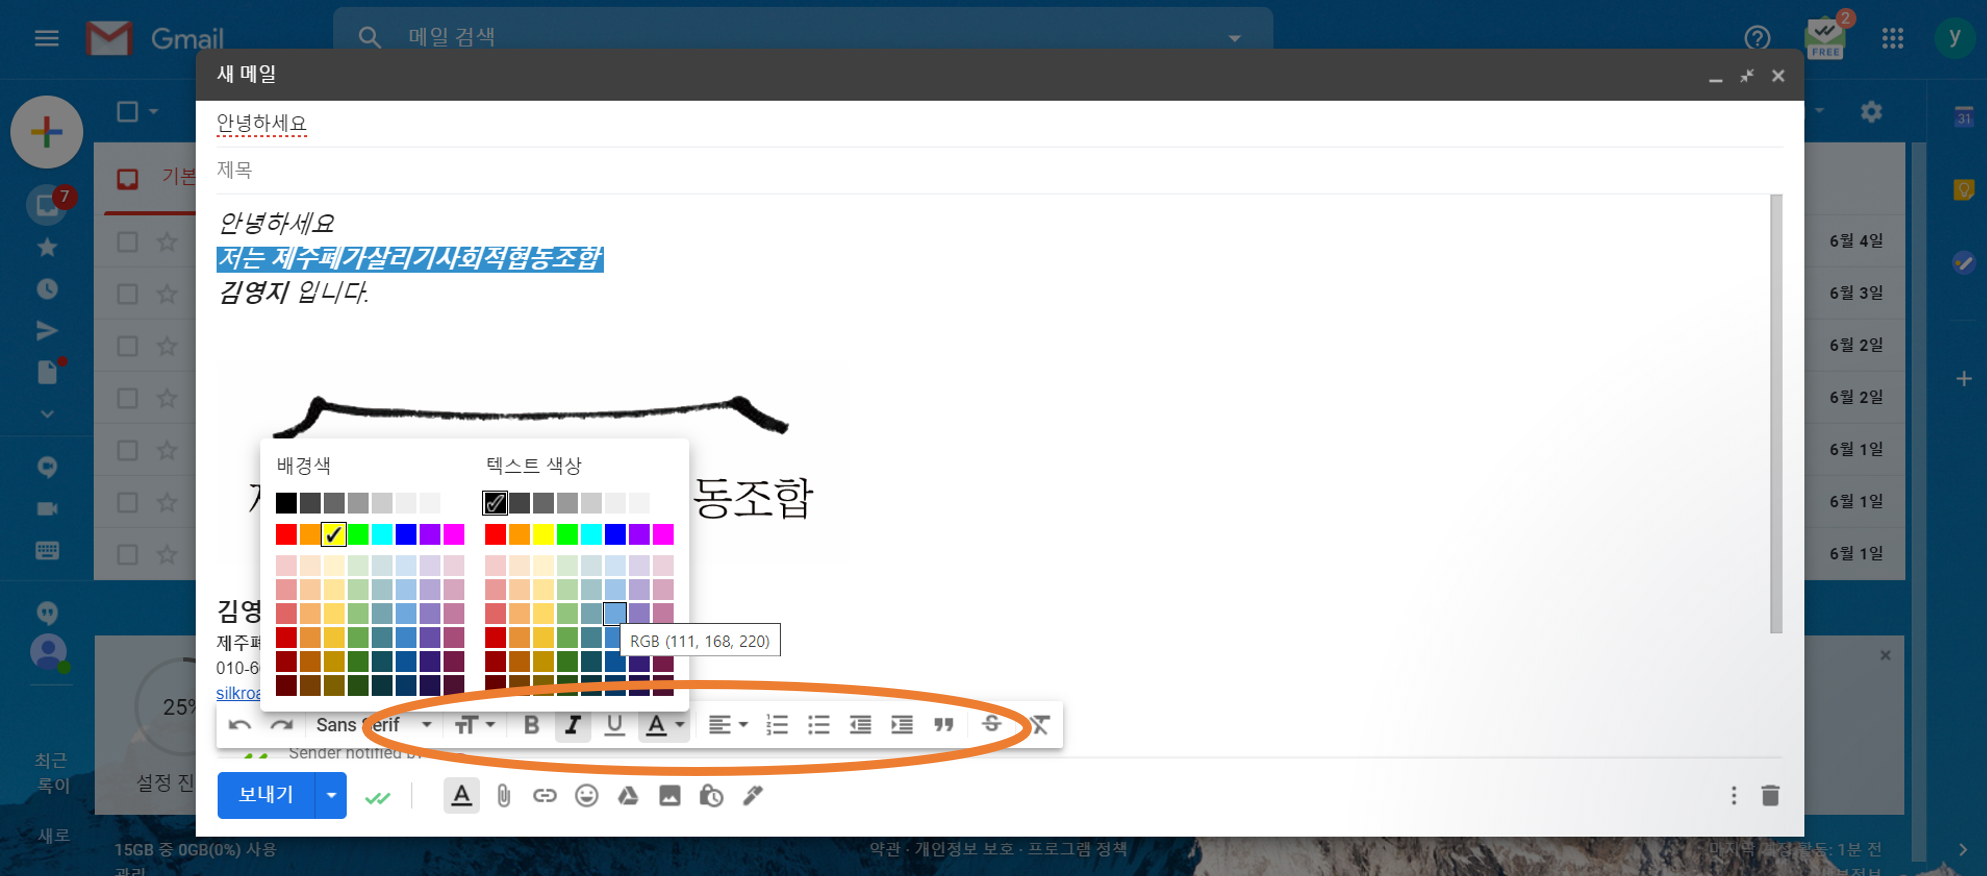Screen dimensions: 1987x876
Task: Check the inbox row dated 6월 3일
Action: coord(127,294)
